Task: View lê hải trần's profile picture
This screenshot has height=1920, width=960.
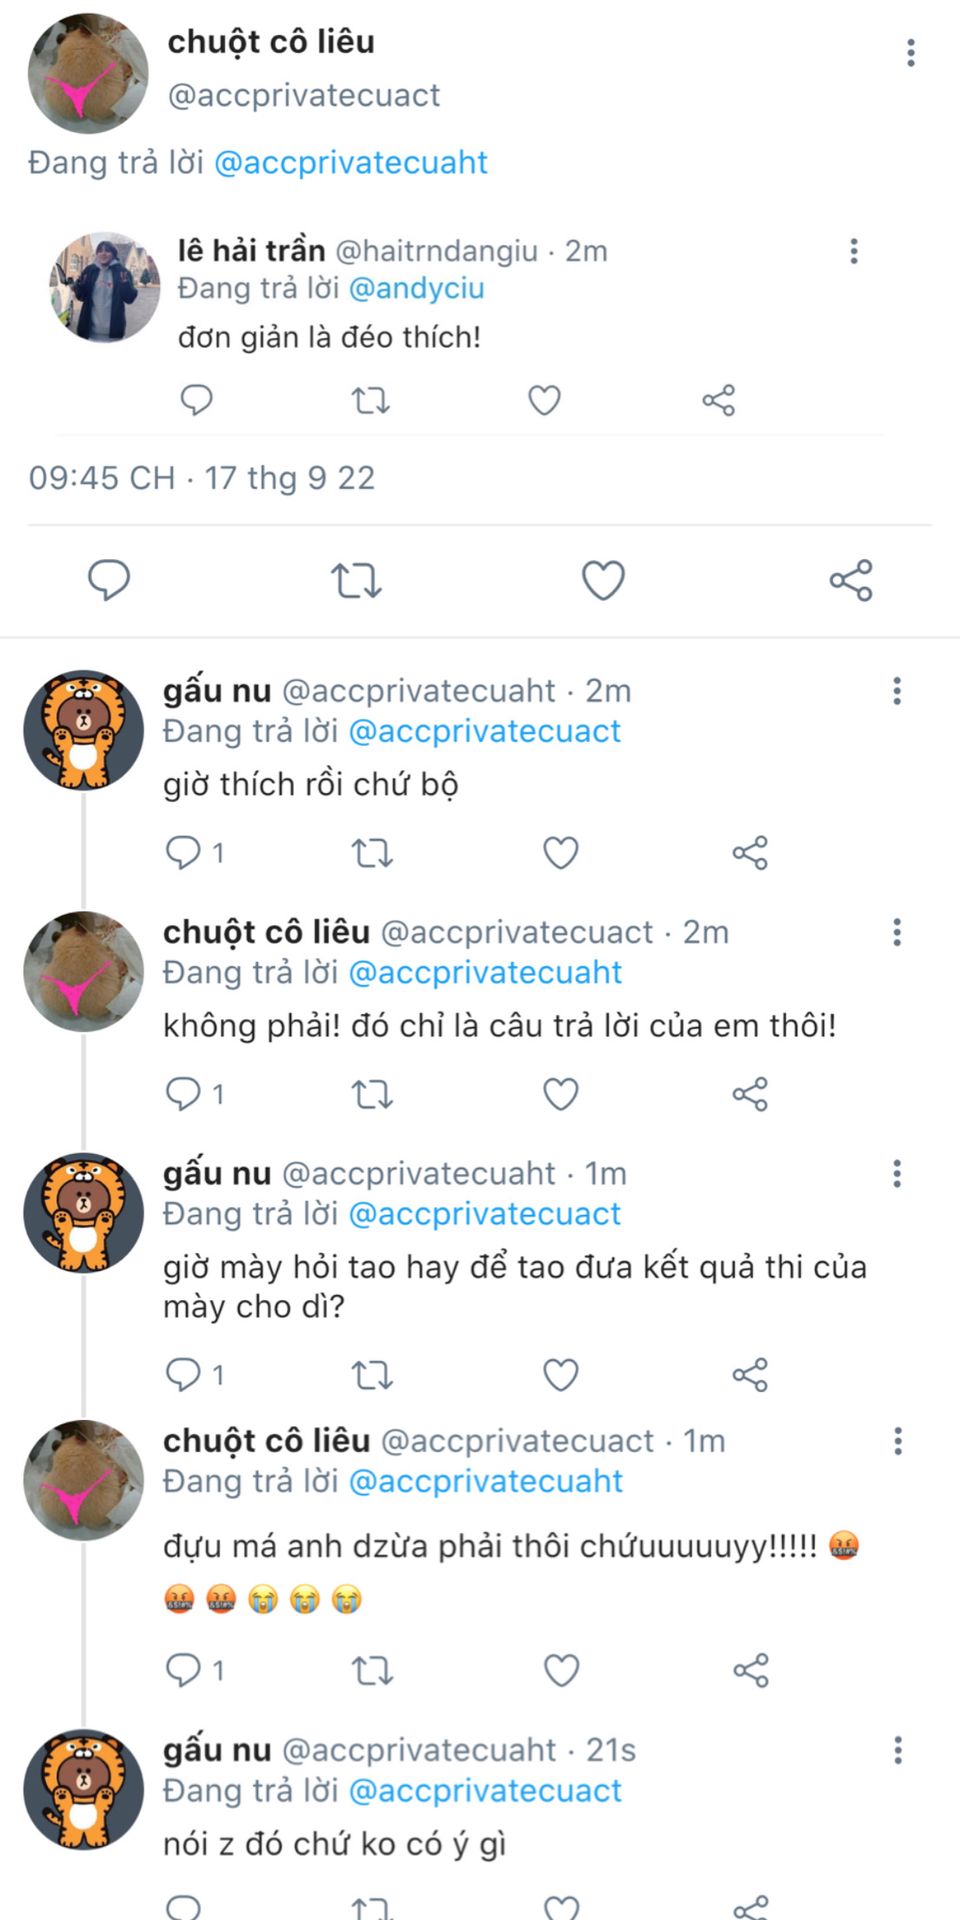Action: 105,288
